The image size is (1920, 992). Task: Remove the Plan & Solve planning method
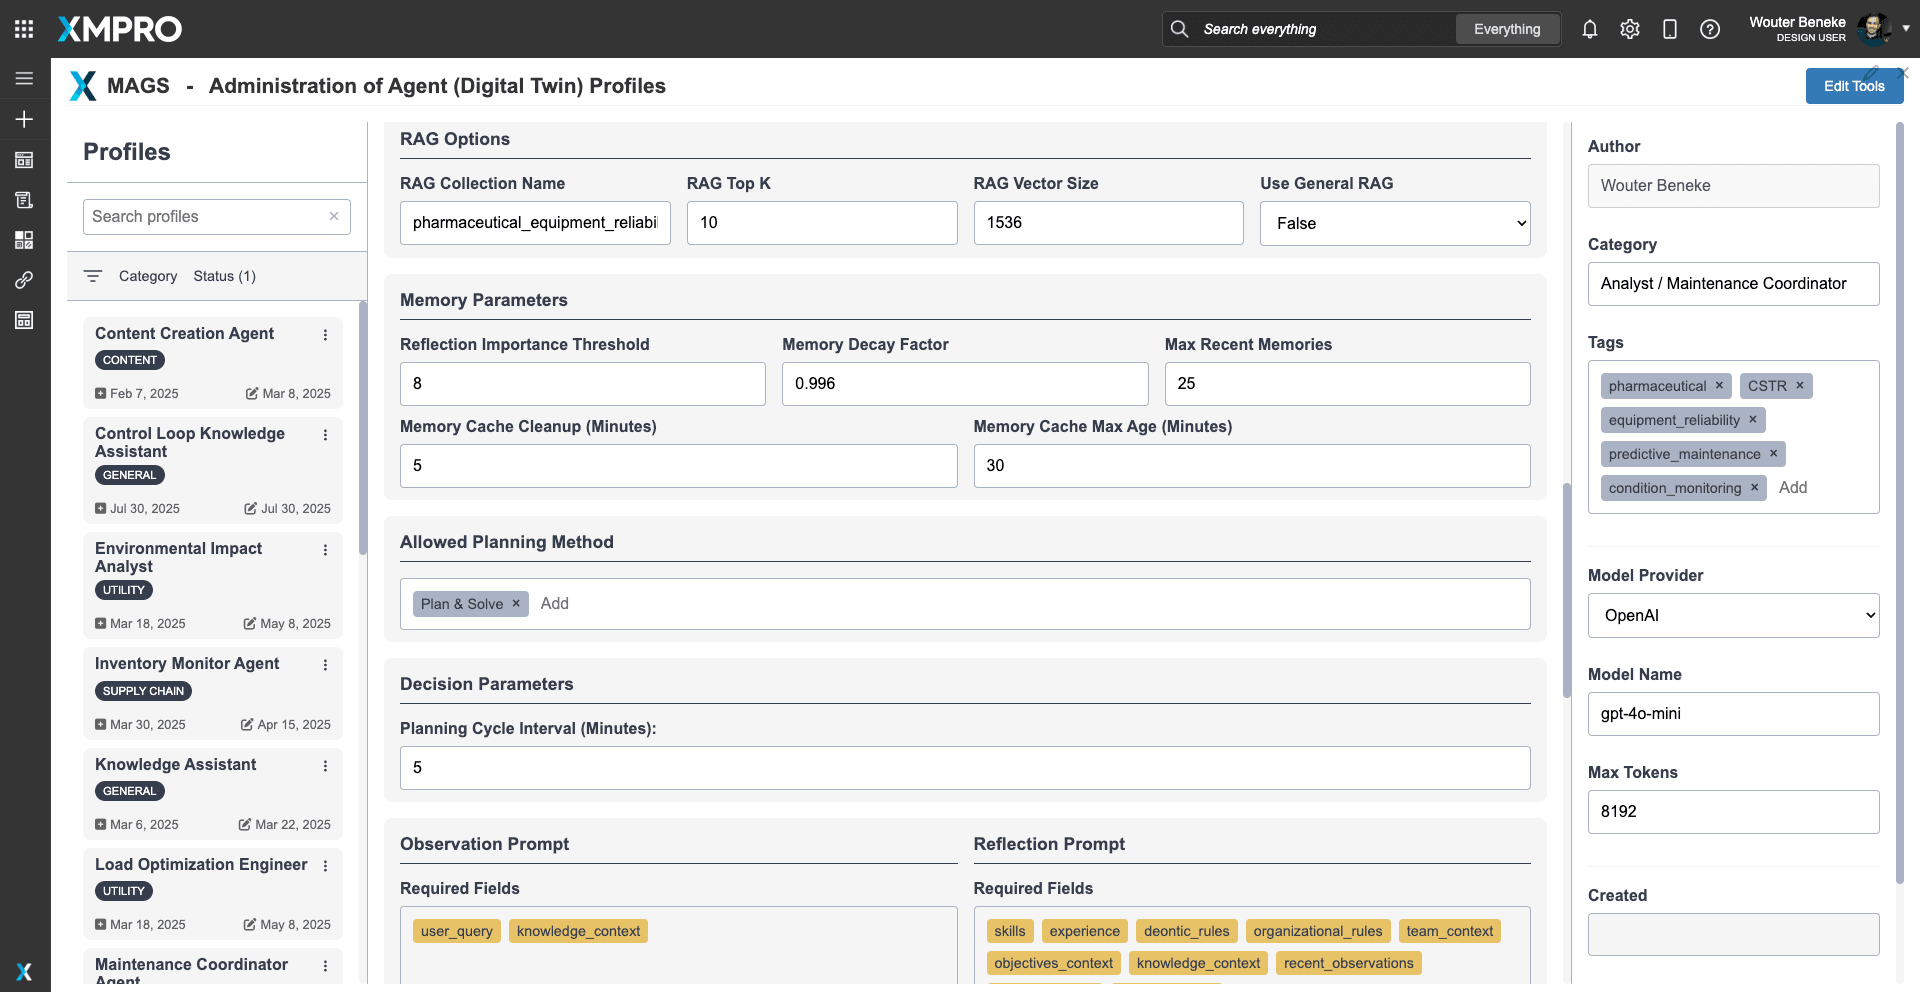516,604
